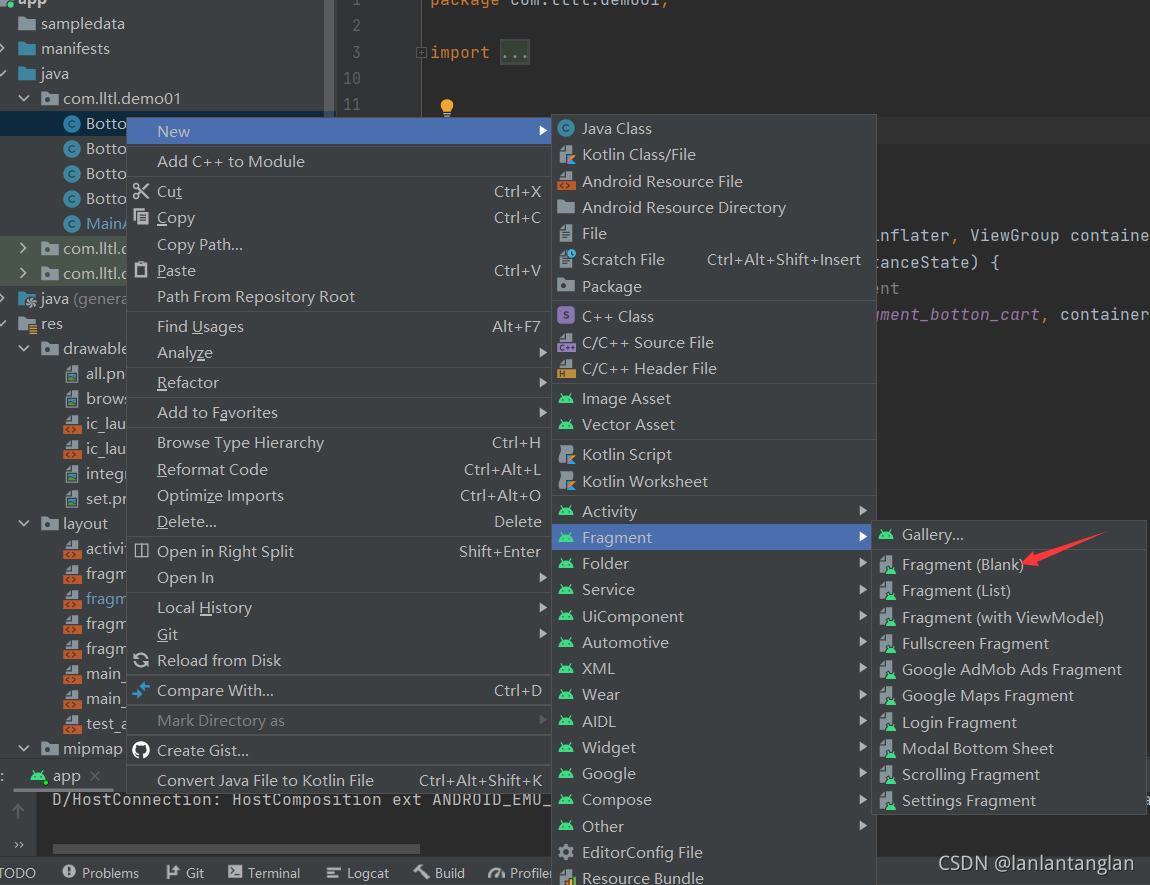This screenshot has width=1150, height=885.
Task: Click the Create Gist GitHub icon
Action: point(141,750)
